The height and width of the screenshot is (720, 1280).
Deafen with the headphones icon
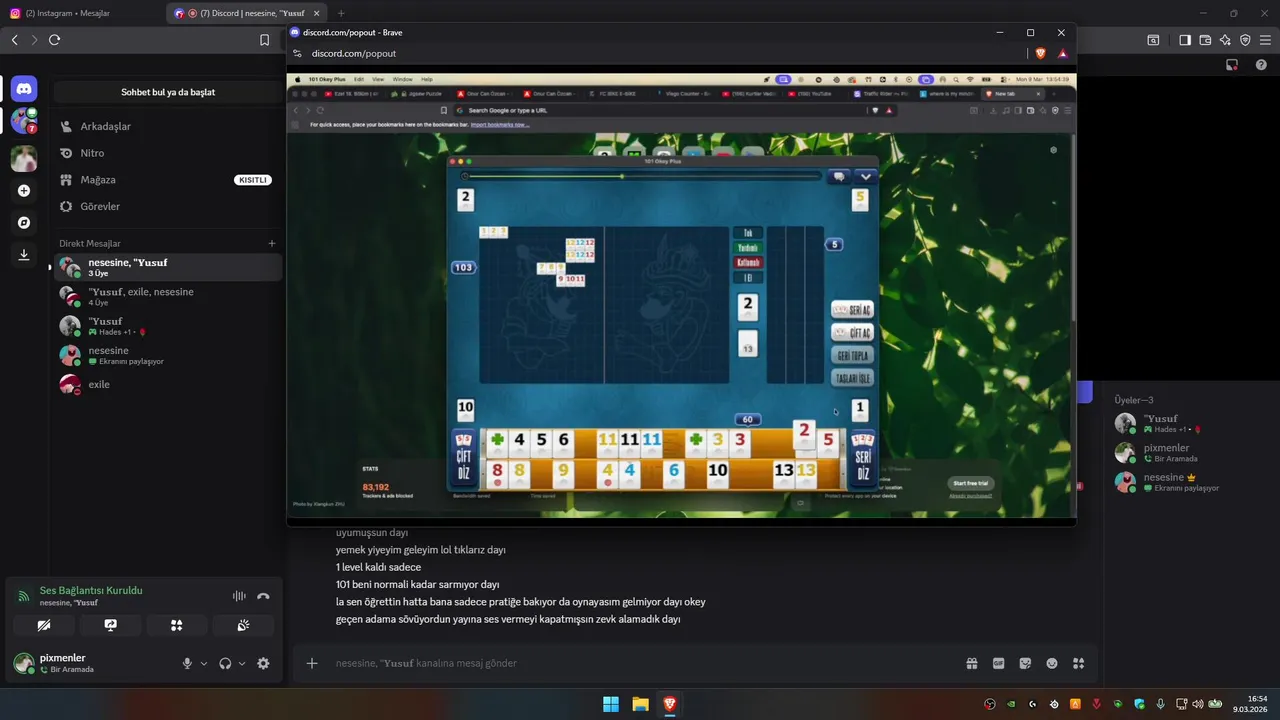tap(225, 663)
